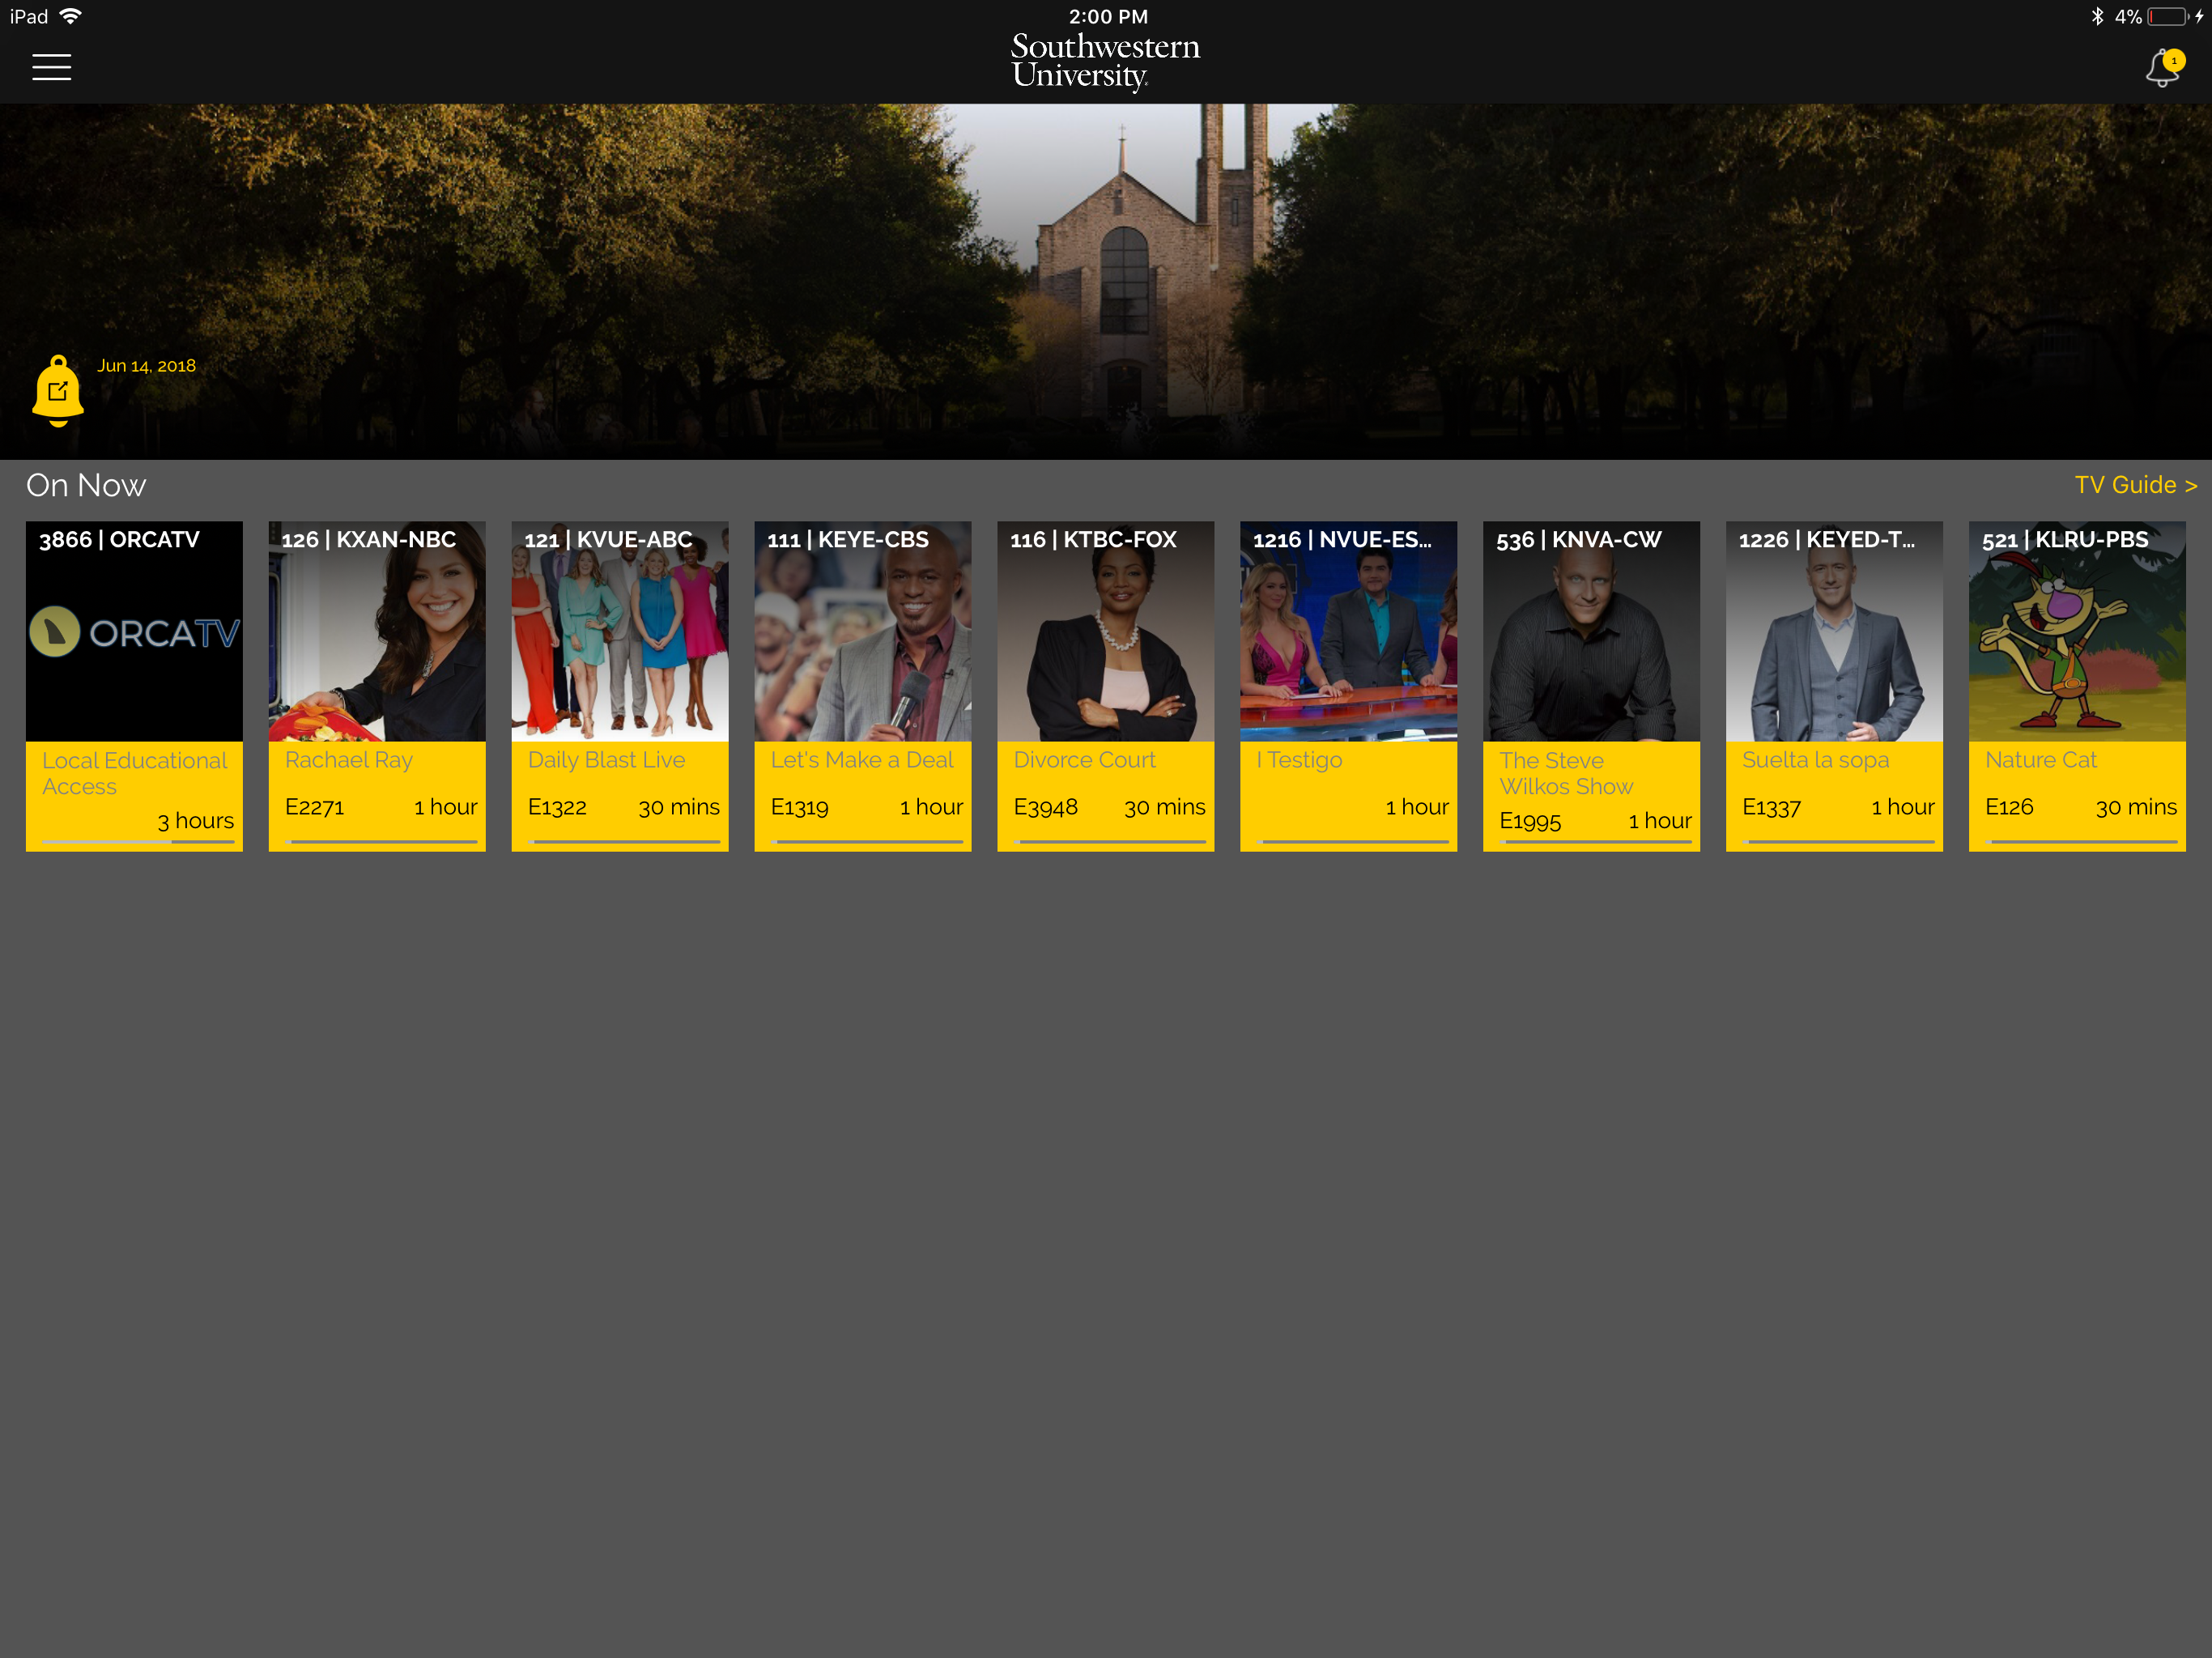The width and height of the screenshot is (2212, 1658).
Task: Tap the campus chapel banner image
Action: (1106, 281)
